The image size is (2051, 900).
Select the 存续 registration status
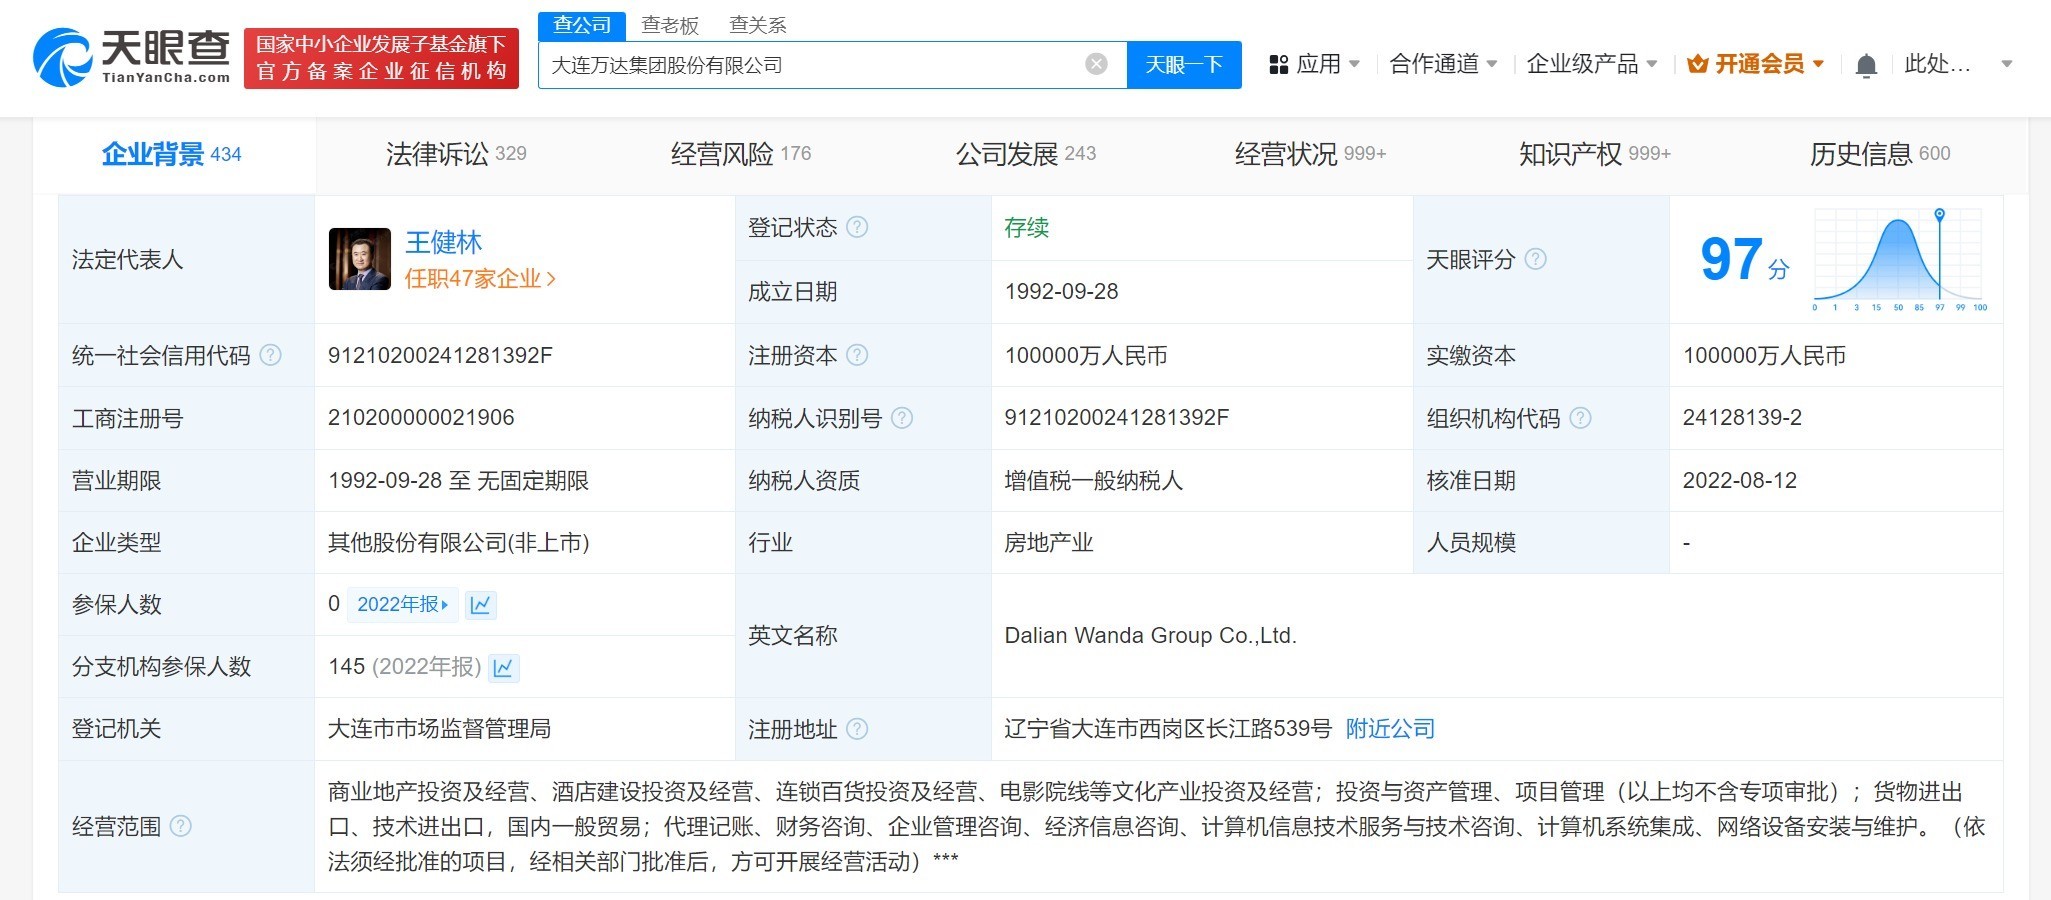pyautogui.click(x=1026, y=228)
